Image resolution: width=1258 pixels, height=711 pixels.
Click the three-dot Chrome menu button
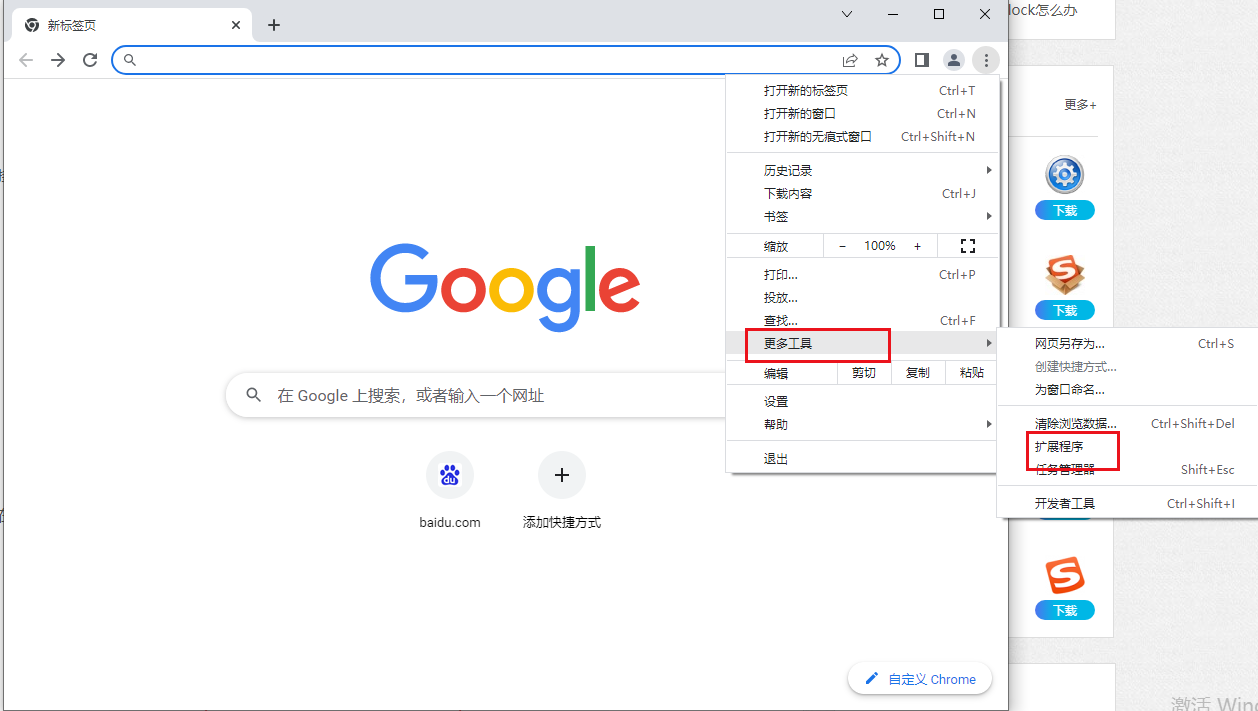(986, 60)
